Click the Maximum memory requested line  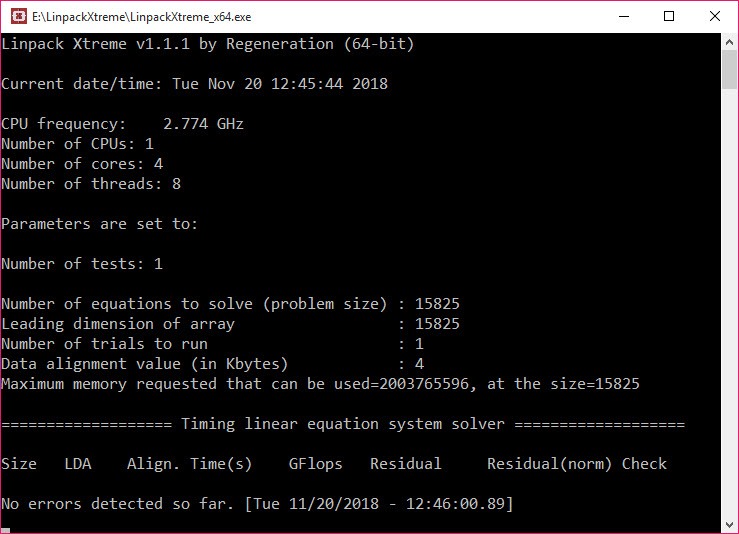(320, 384)
